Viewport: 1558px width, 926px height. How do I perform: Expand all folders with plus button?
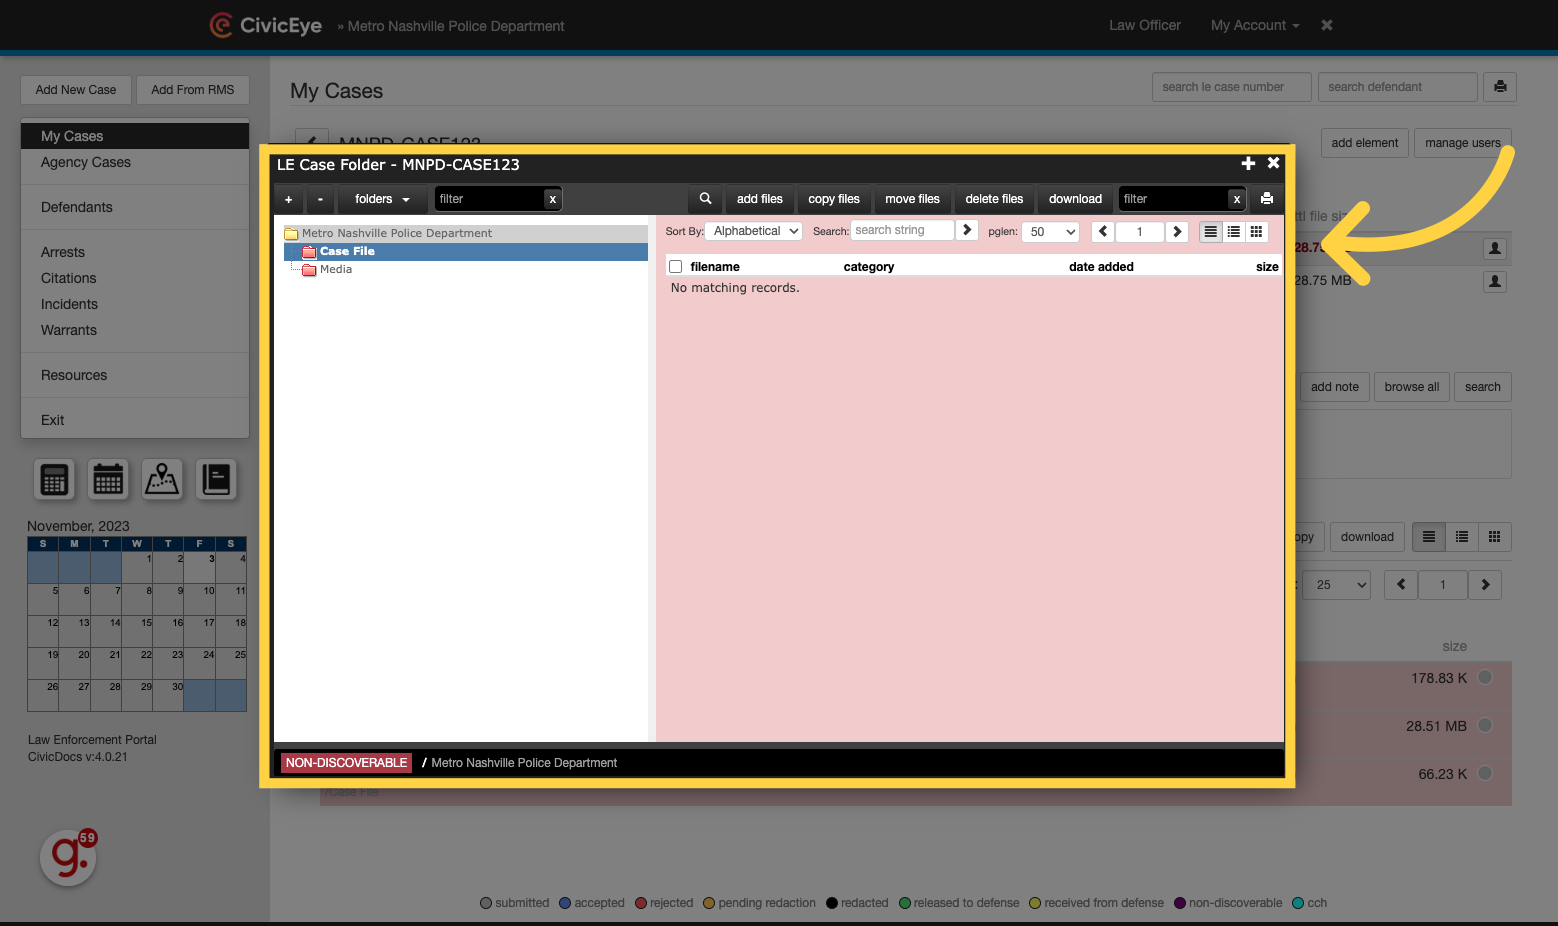pyautogui.click(x=289, y=199)
